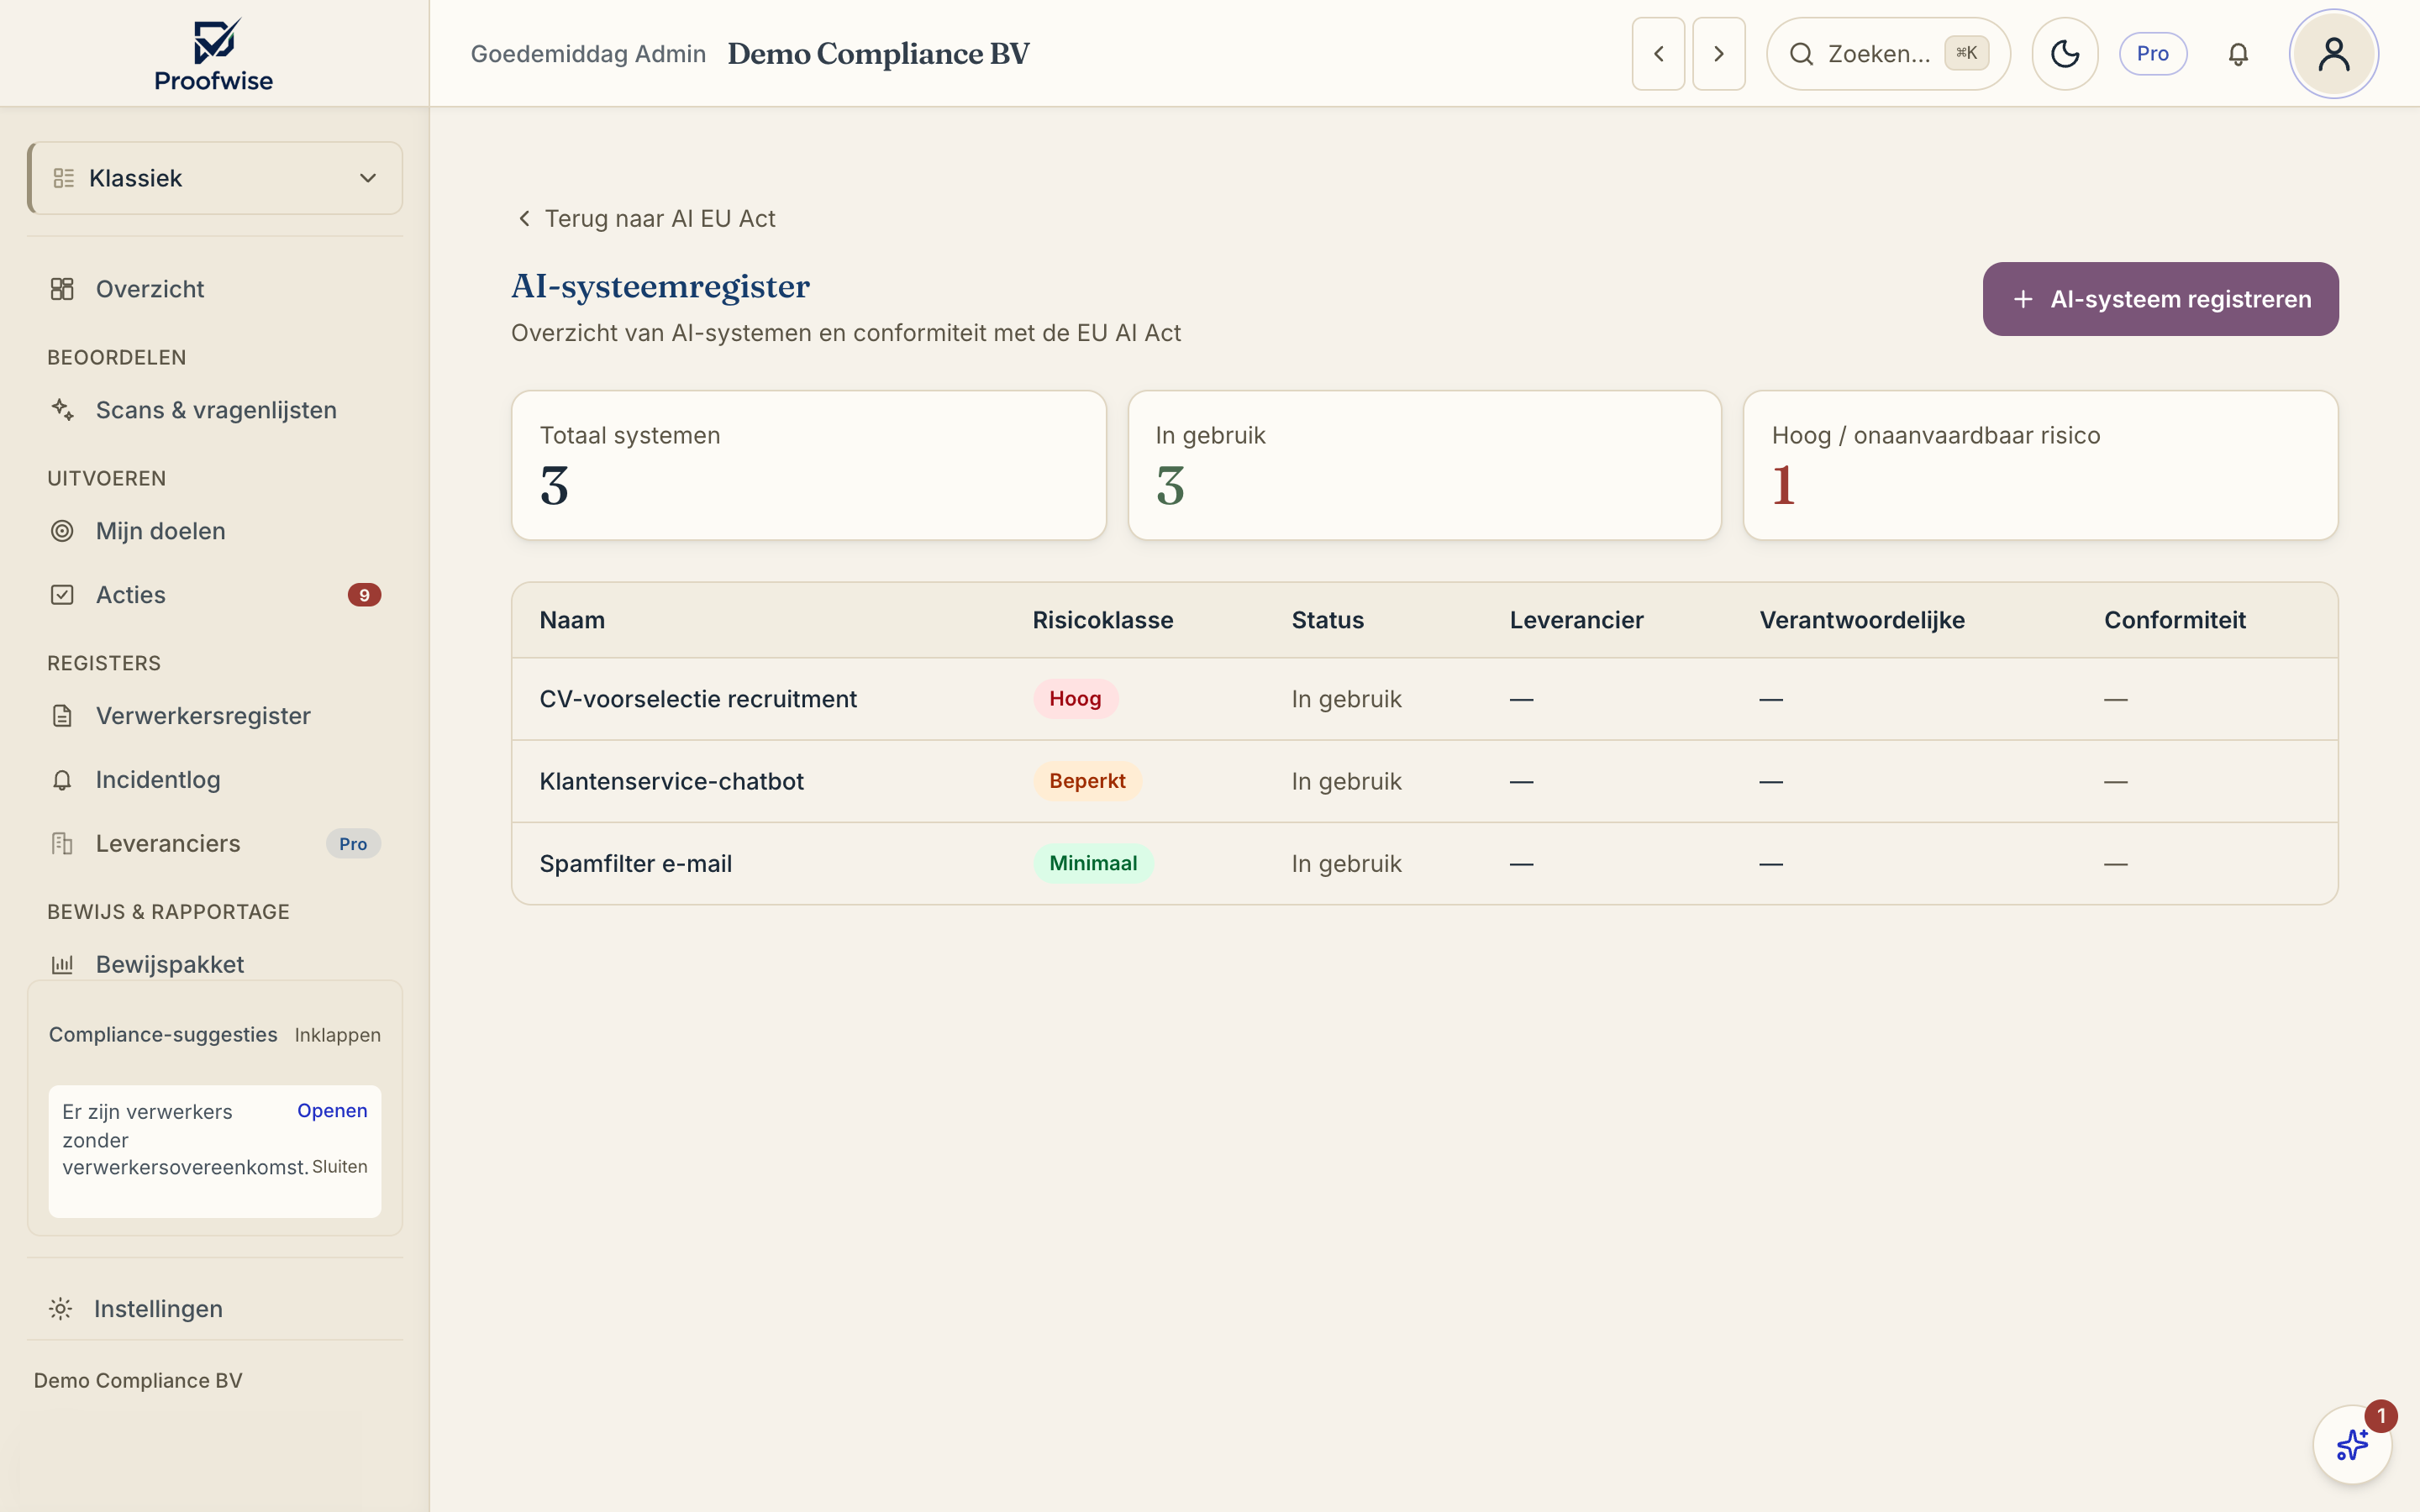The height and width of the screenshot is (1512, 2420).
Task: Click the Zoeken search field
Action: [1888, 54]
